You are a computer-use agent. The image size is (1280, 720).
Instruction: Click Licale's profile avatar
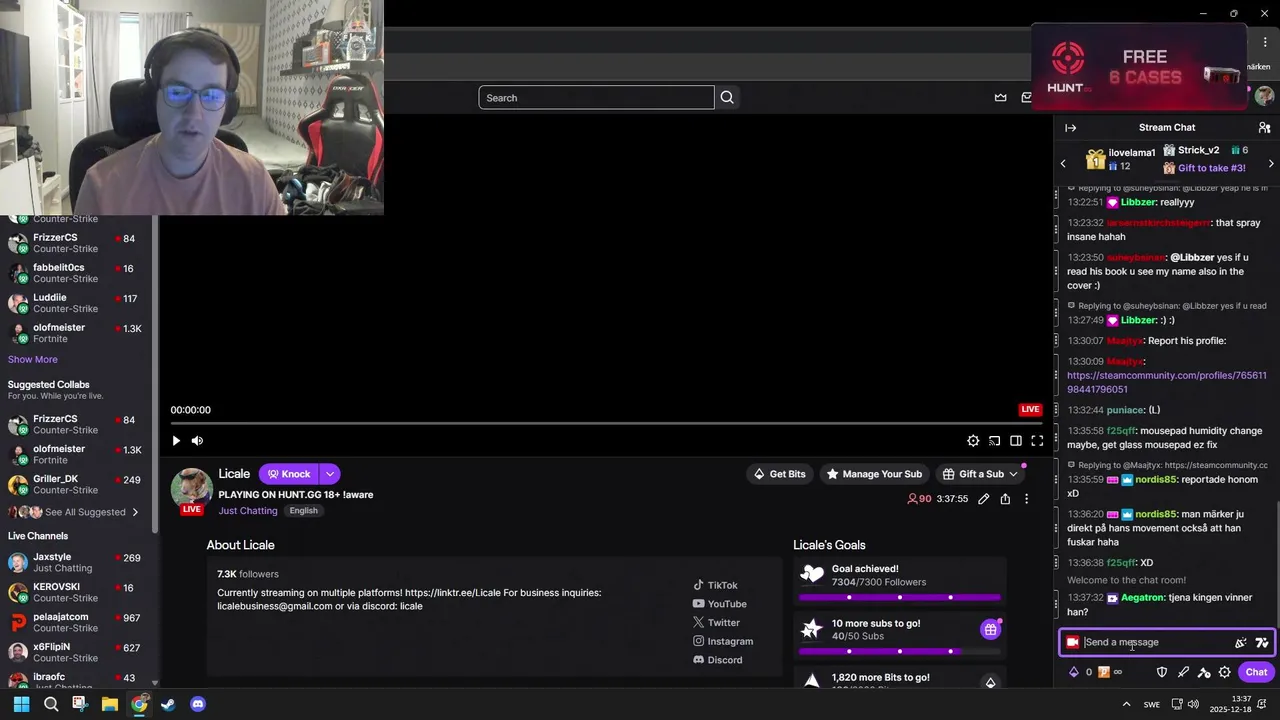point(191,488)
